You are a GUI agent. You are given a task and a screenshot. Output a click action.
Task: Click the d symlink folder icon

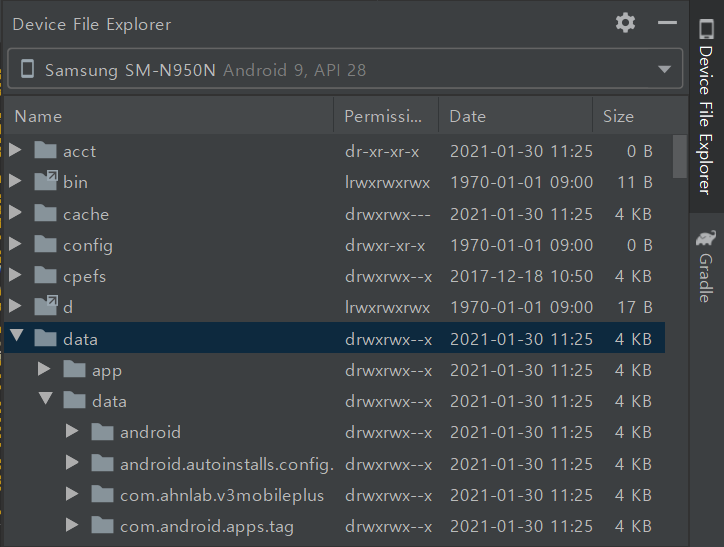tap(46, 306)
